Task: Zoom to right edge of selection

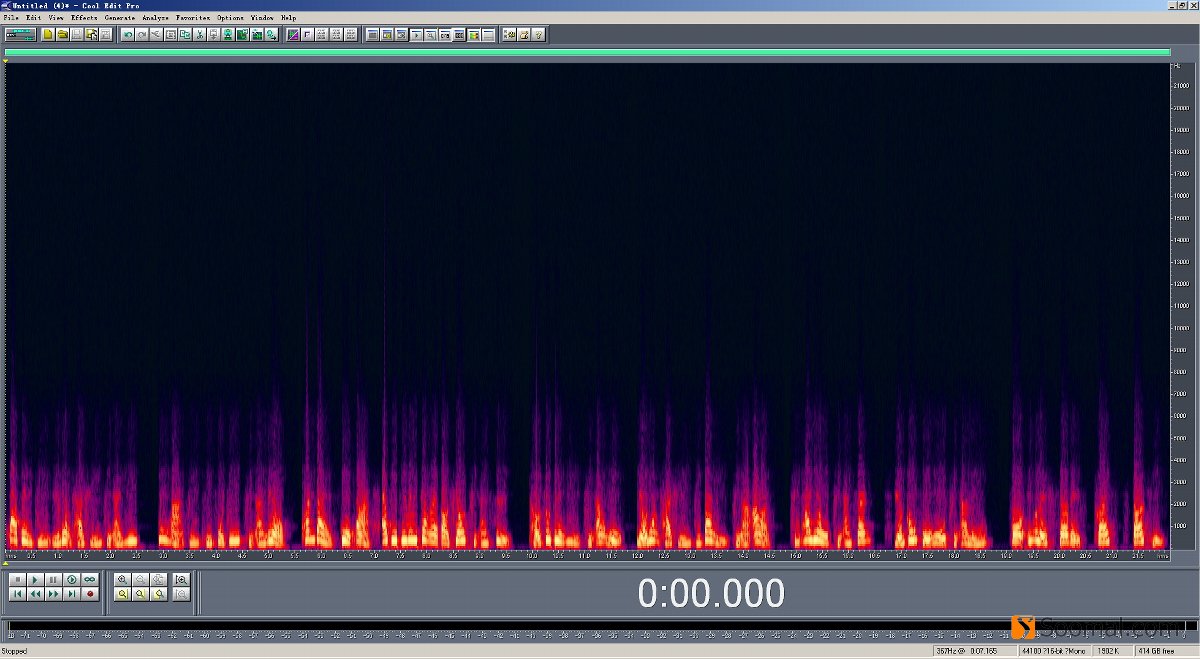Action: click(x=158, y=594)
